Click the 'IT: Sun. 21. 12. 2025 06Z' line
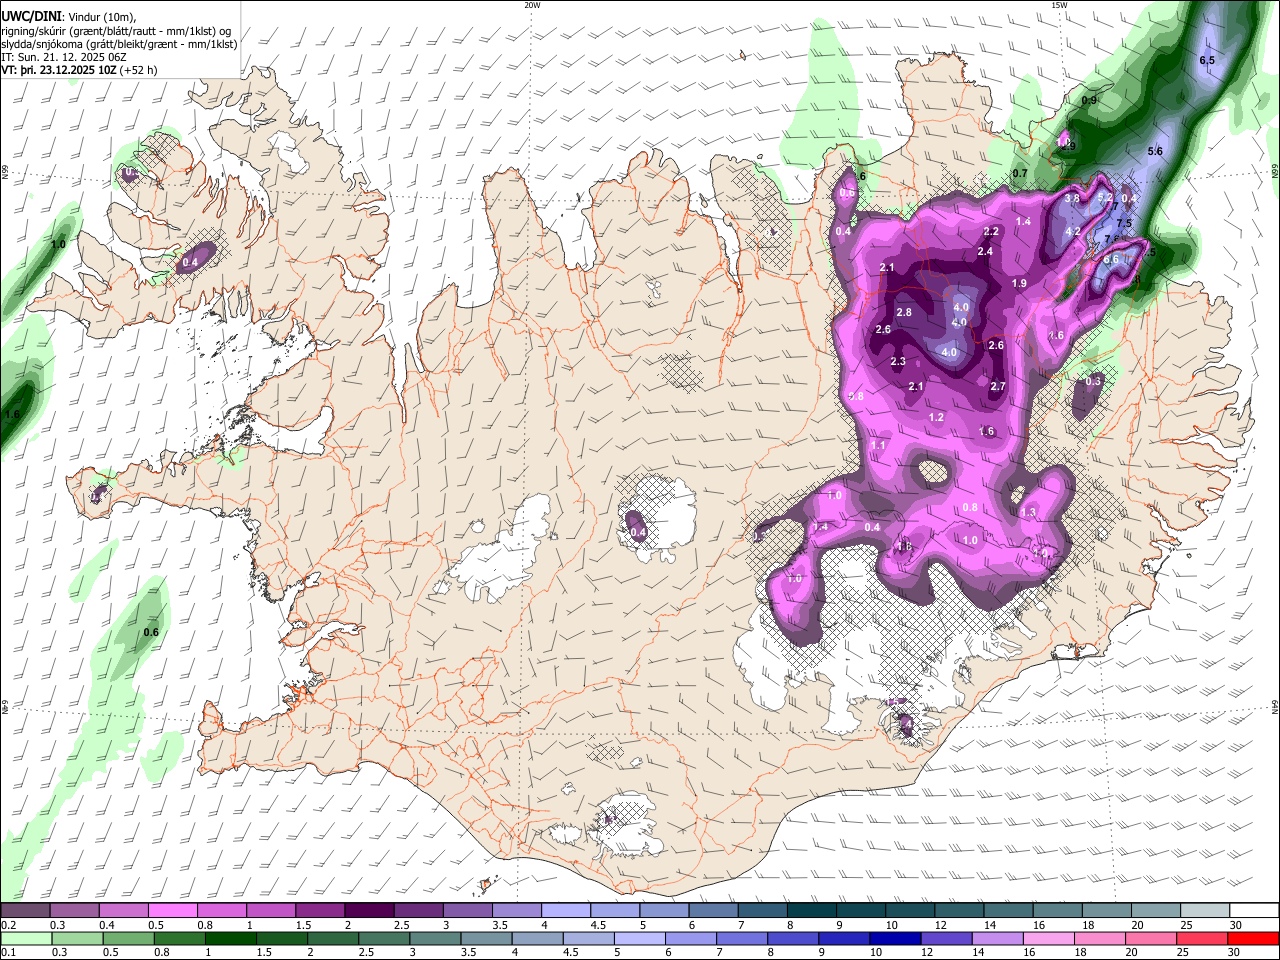 64,58
